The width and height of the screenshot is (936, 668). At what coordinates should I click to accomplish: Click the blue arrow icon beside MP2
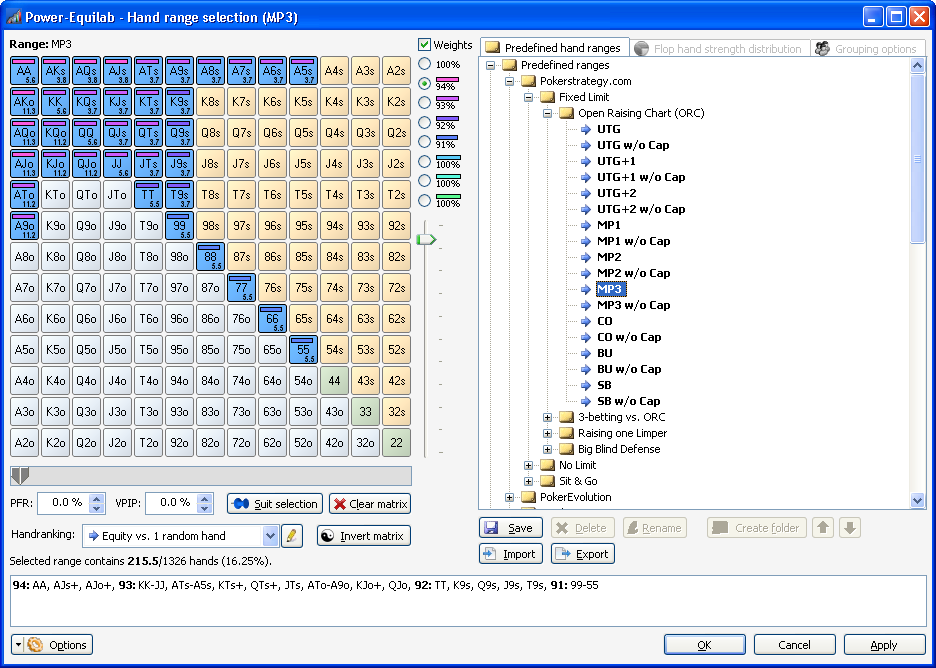[x=586, y=257]
